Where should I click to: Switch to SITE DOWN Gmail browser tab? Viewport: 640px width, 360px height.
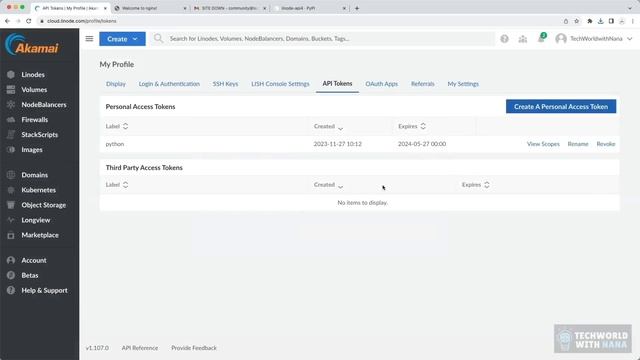coord(229,8)
